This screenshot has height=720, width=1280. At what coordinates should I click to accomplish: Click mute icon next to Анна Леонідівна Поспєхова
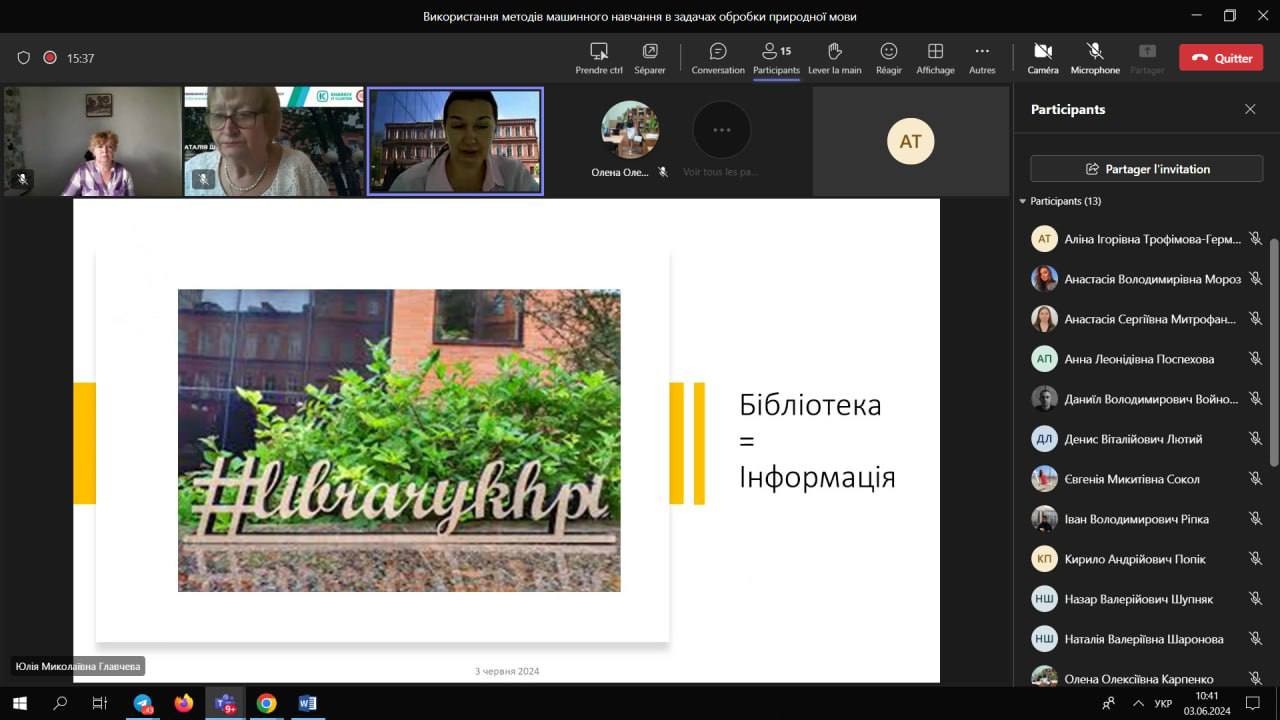[x=1255, y=359]
